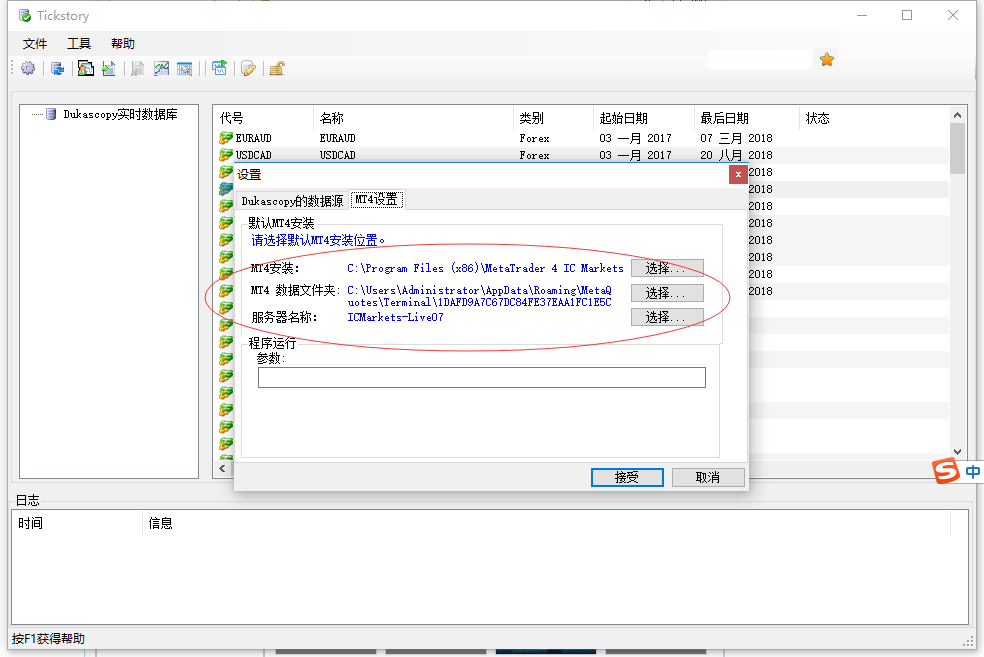Screen dimensions: 984x657
Task: Click EURAUD last date 07 三月 2018
Action: coord(736,138)
